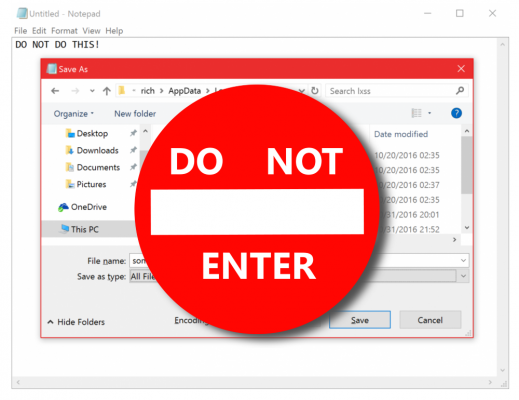Viewport: 519px width, 400px height.
Task: Select the row dated 31/2016 20:01
Action: point(412,215)
